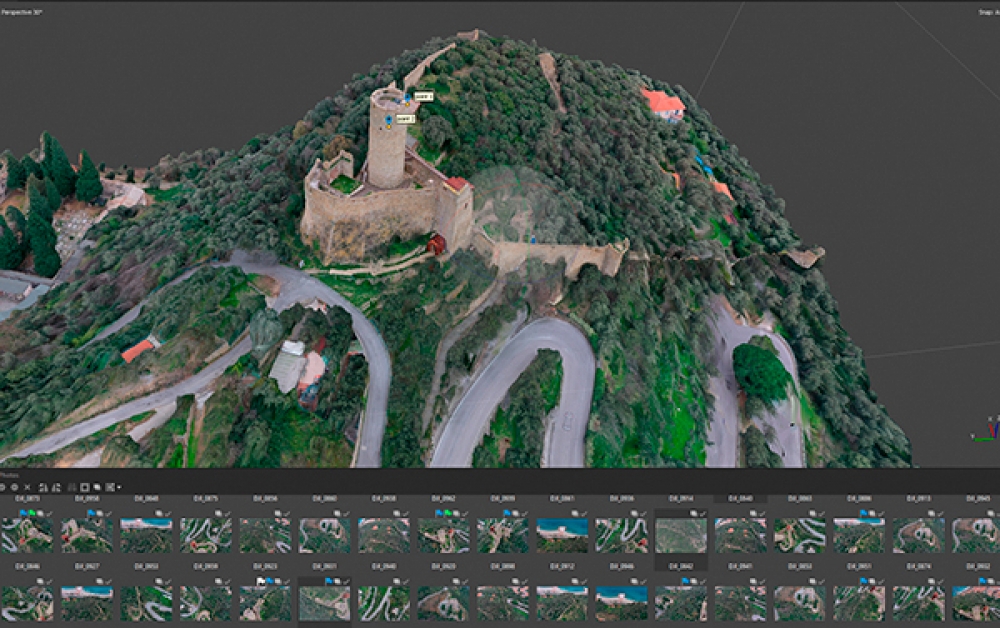Click the white label beside the lower tower marker
The width and height of the screenshot is (1000, 628).
coord(404,118)
